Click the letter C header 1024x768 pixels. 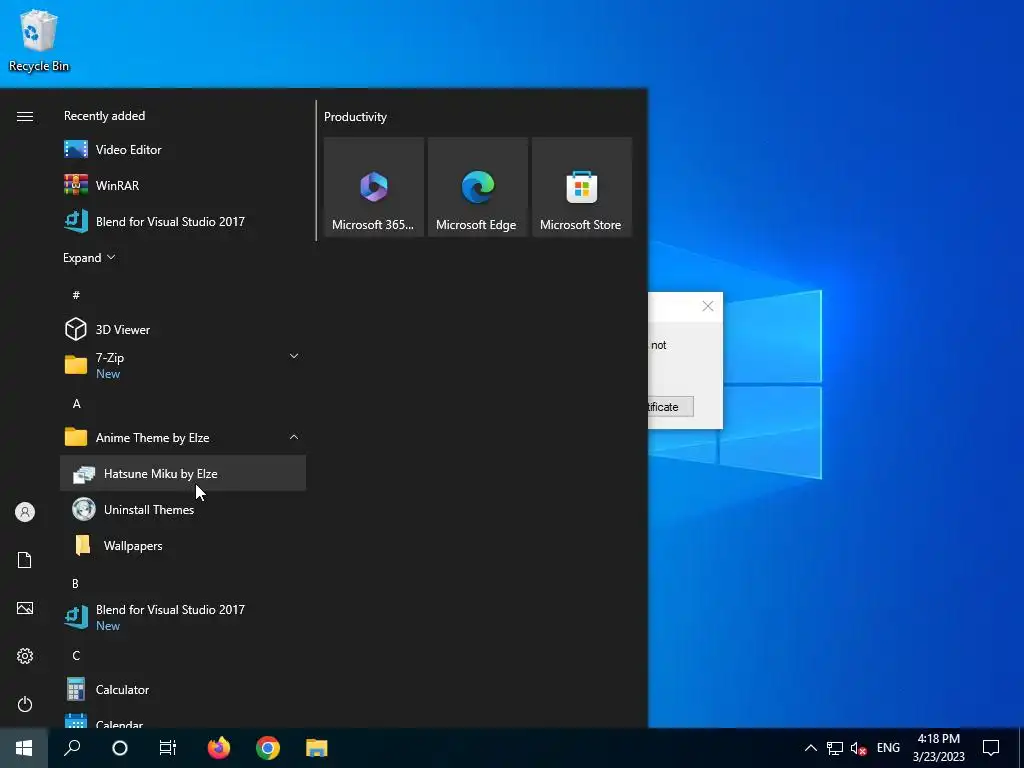point(76,656)
